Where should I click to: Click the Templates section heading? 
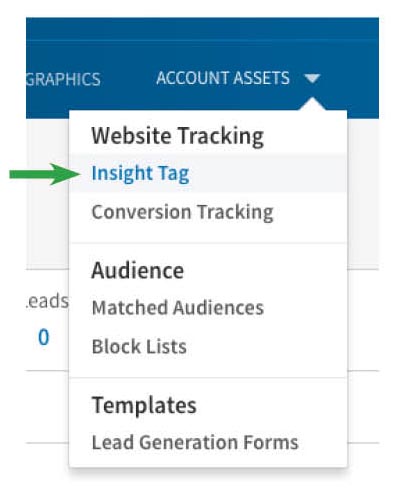click(144, 405)
